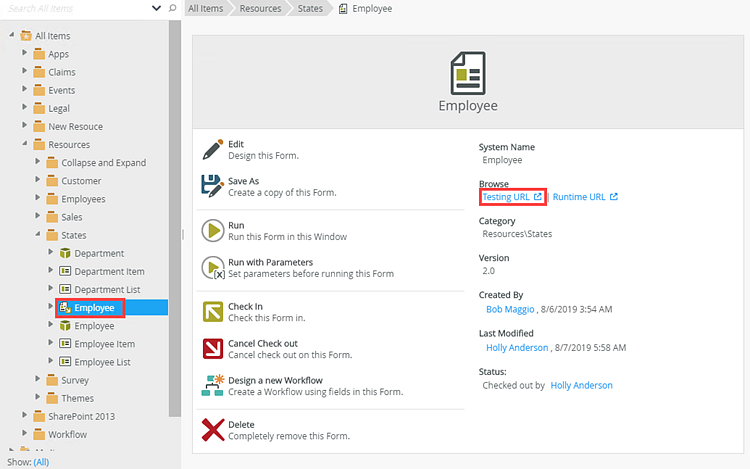This screenshot has height=469, width=750.
Task: Go to All Items breadcrumb
Action: pyautogui.click(x=206, y=8)
